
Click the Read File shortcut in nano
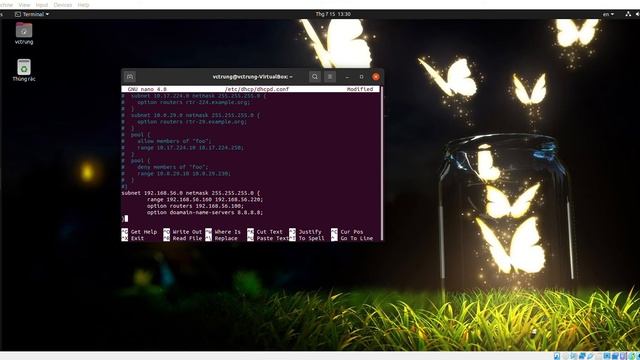(x=182, y=238)
